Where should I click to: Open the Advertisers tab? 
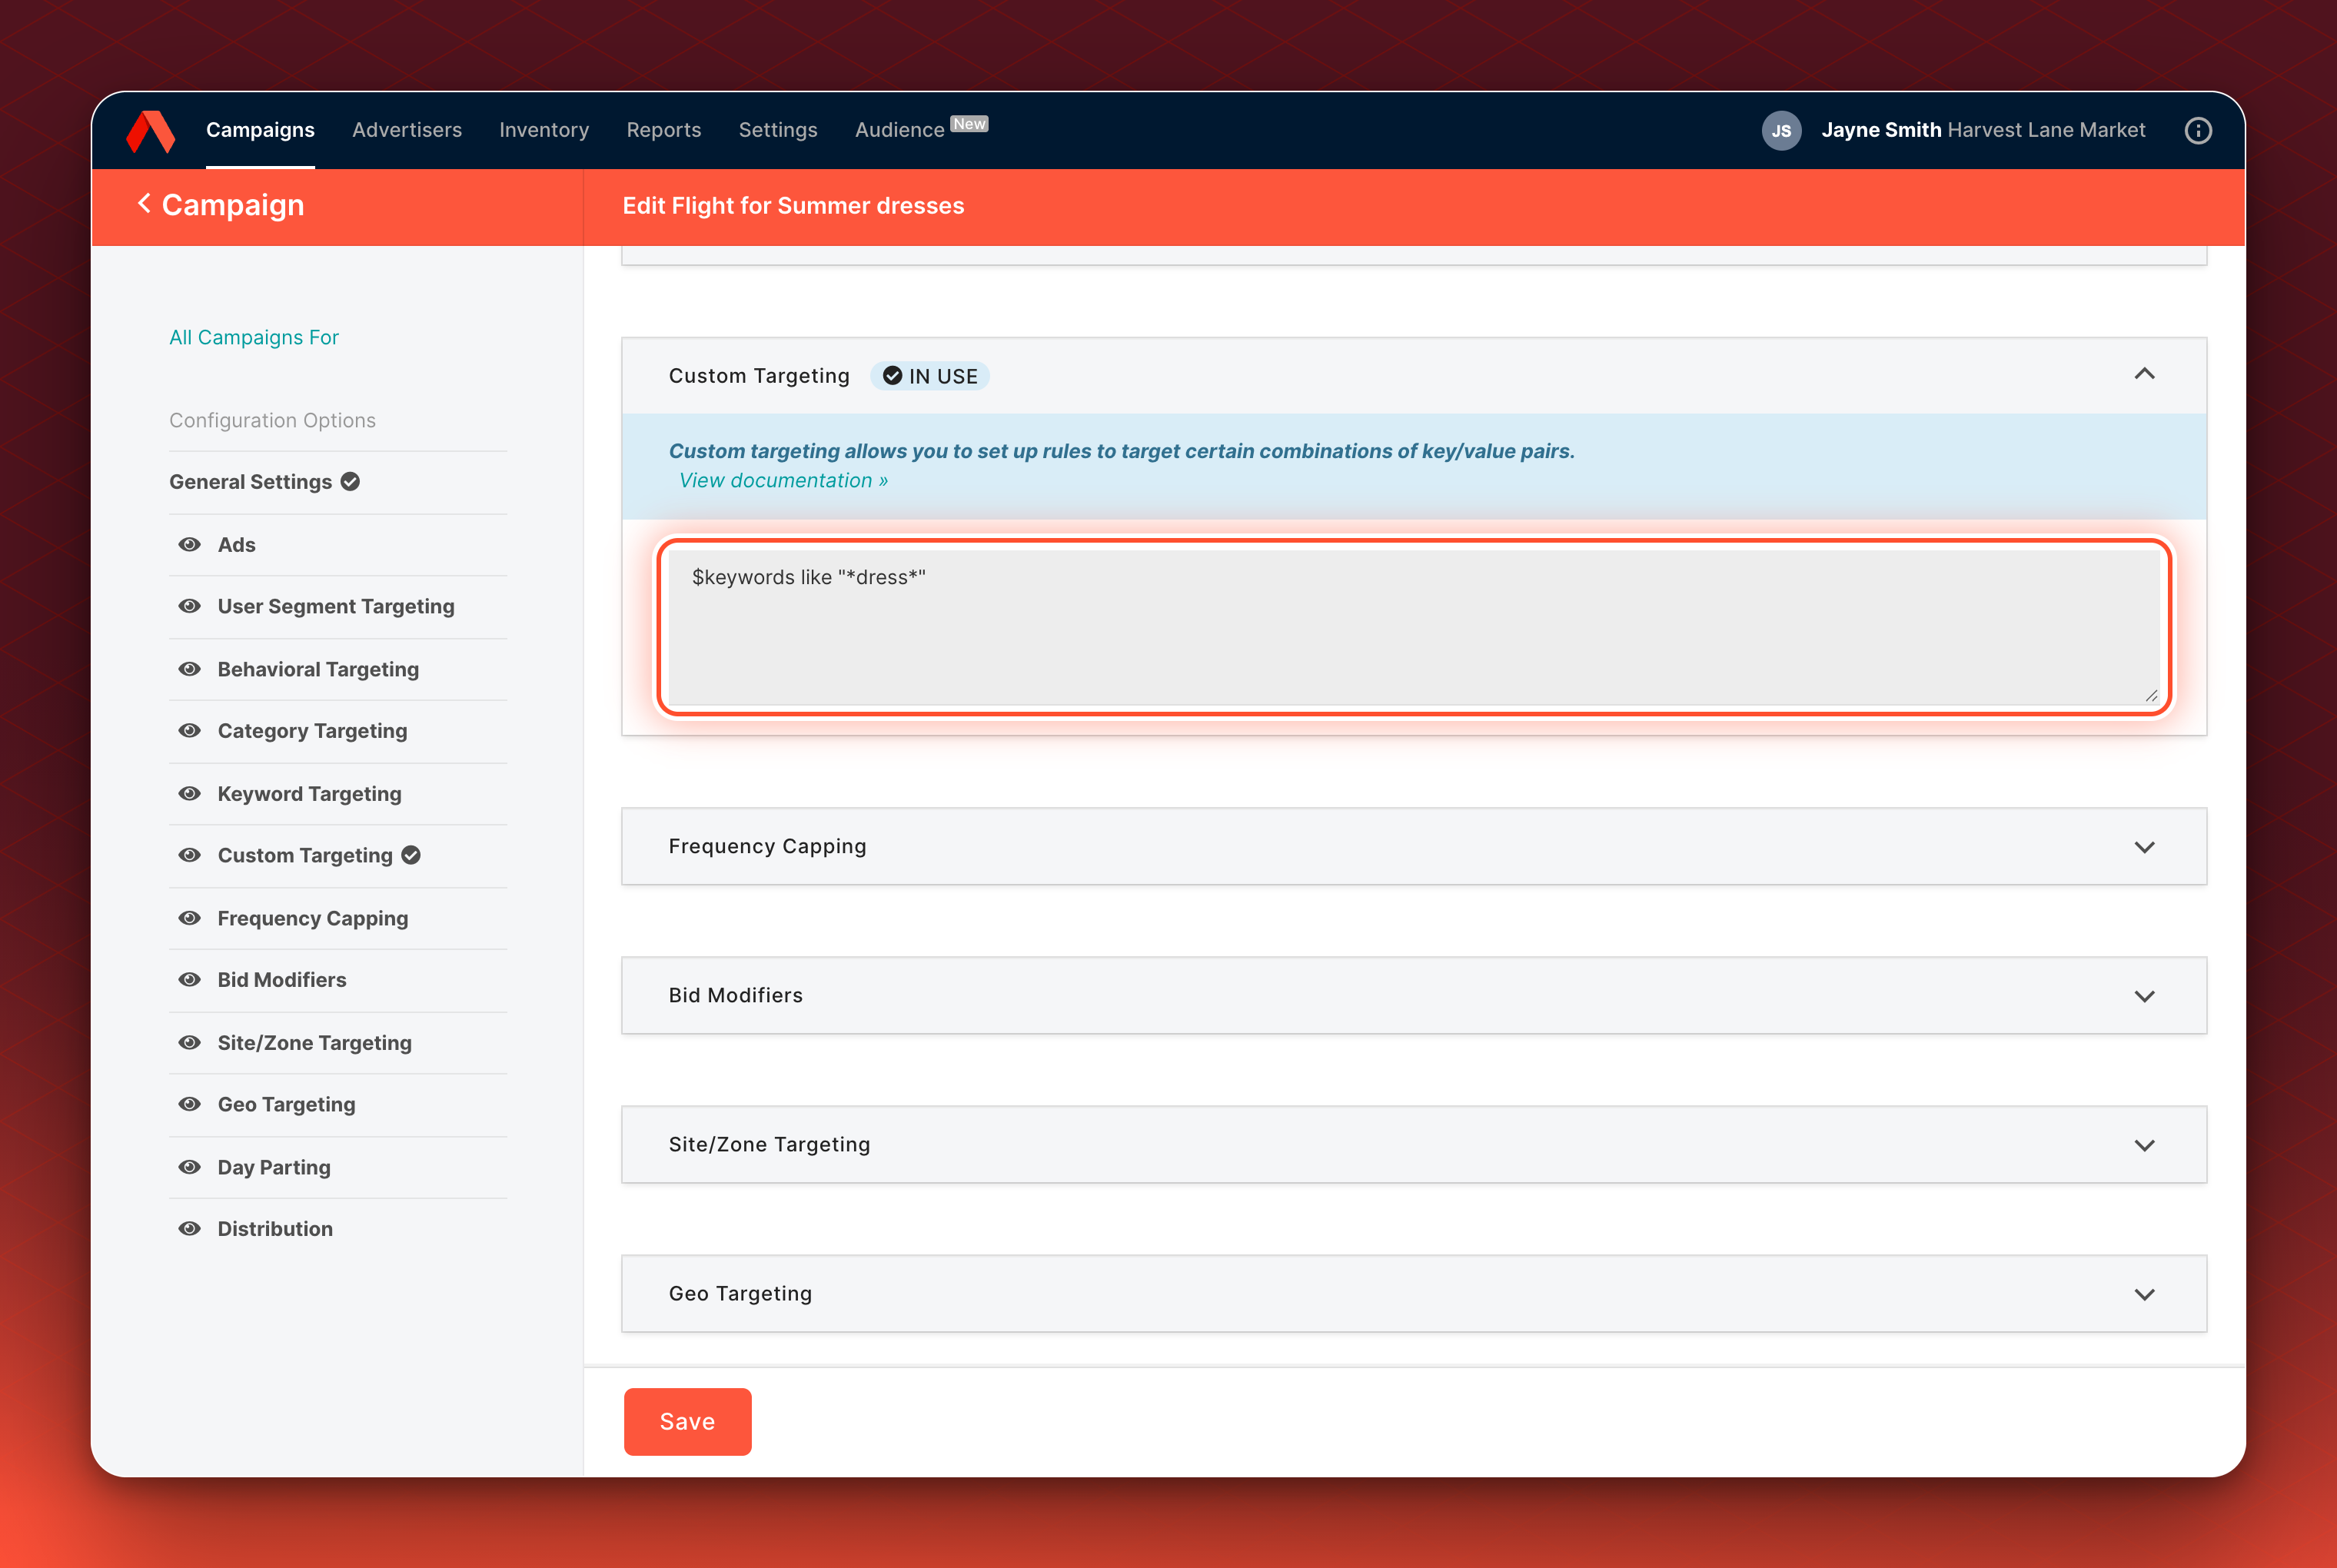(407, 130)
